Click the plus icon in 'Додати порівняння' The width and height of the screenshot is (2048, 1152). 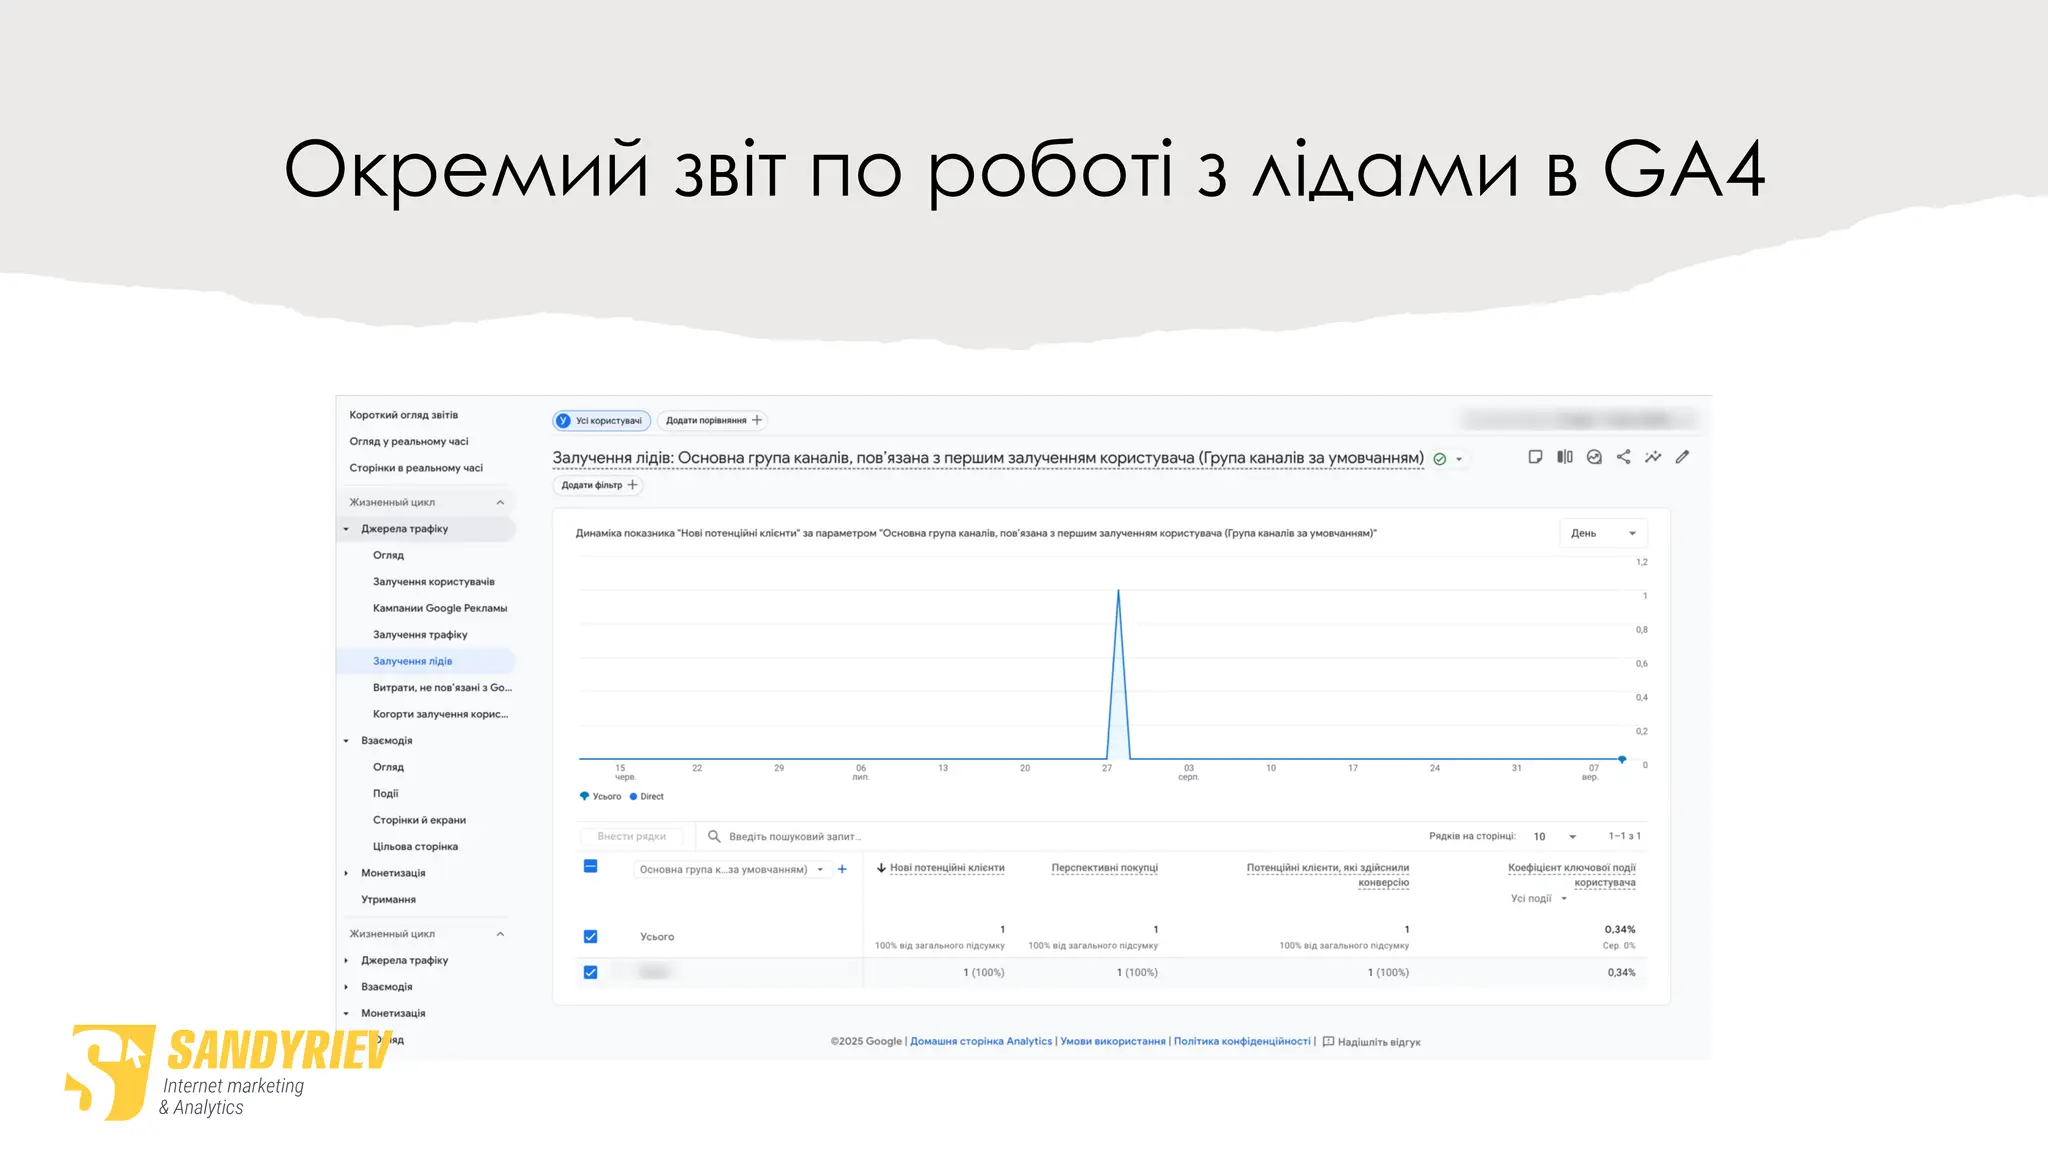point(757,420)
